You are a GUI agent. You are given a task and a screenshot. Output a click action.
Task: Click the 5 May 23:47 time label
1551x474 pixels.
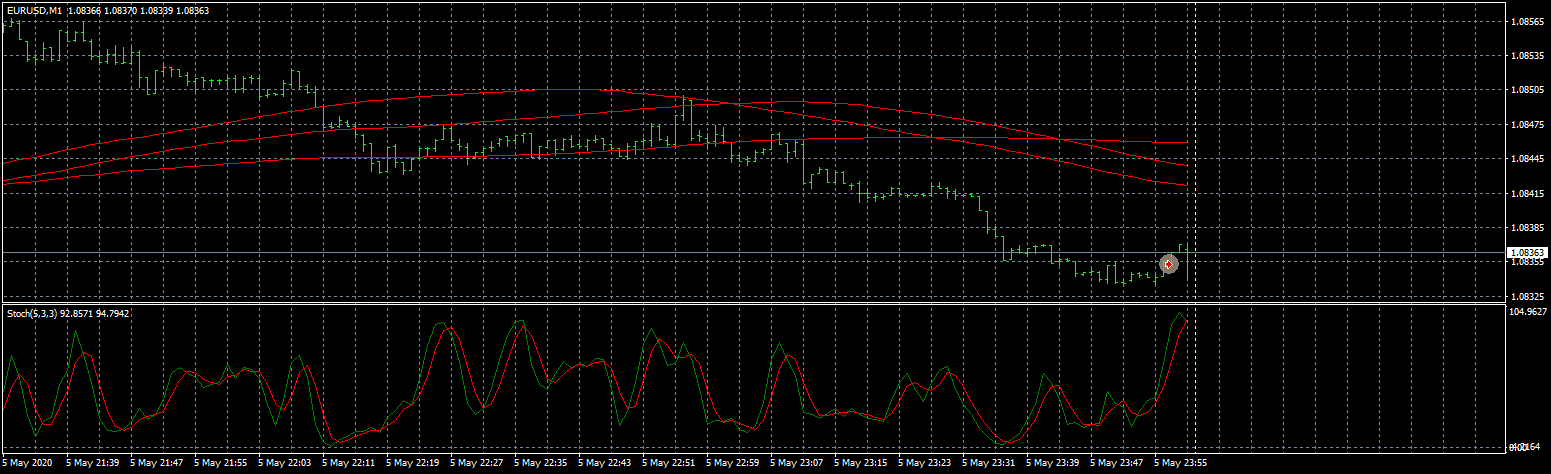pyautogui.click(x=1117, y=463)
